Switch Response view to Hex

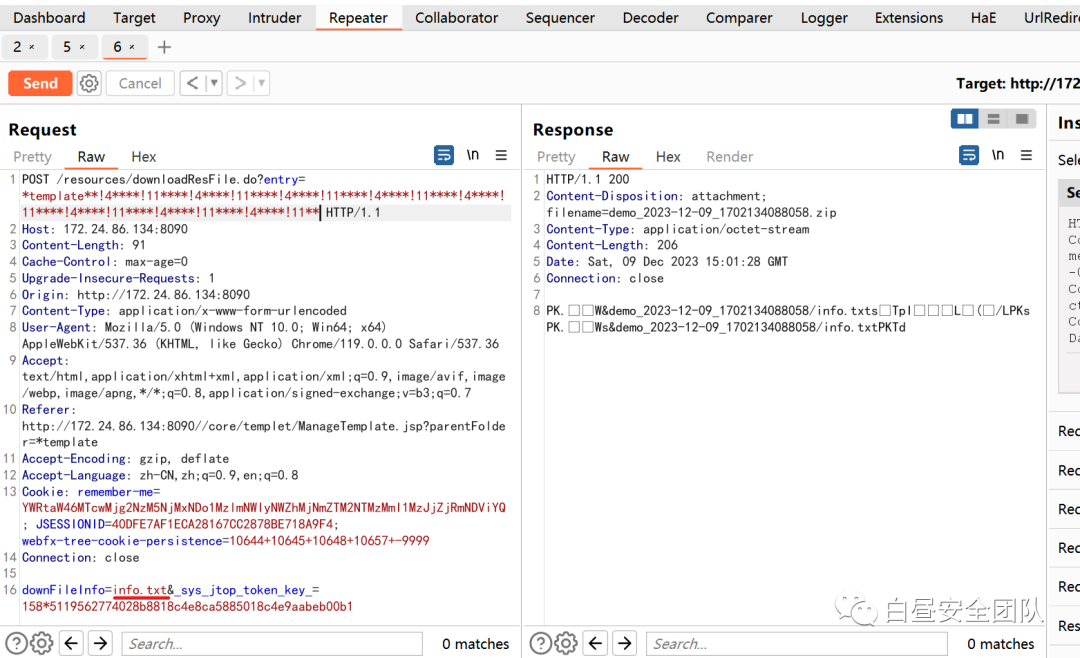[668, 156]
